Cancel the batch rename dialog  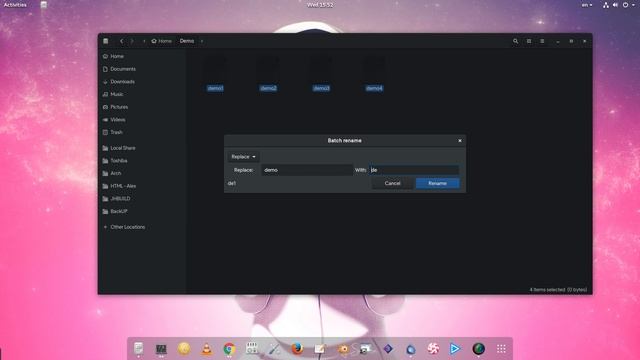[392, 183]
